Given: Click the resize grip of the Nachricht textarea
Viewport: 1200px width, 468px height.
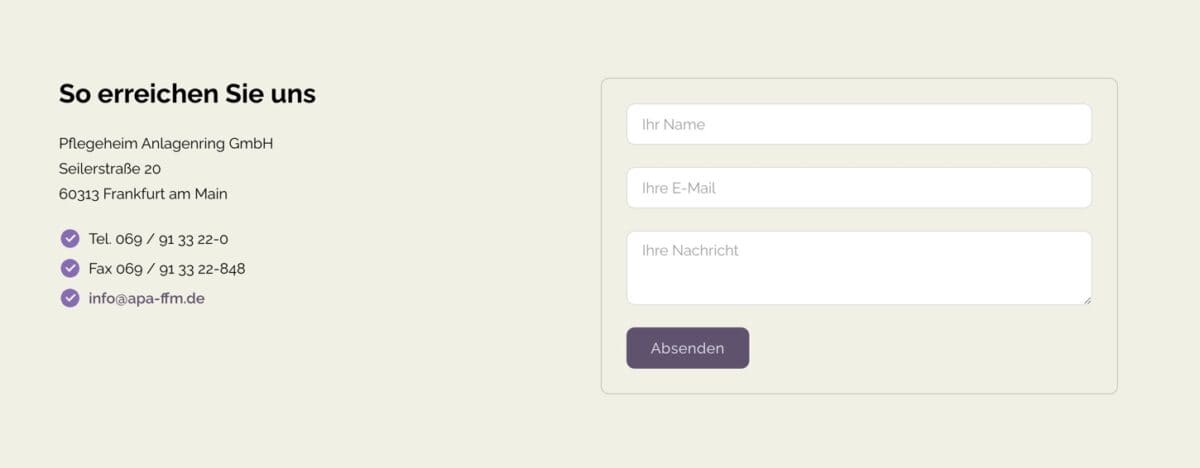Looking at the screenshot, I should (x=1086, y=299).
